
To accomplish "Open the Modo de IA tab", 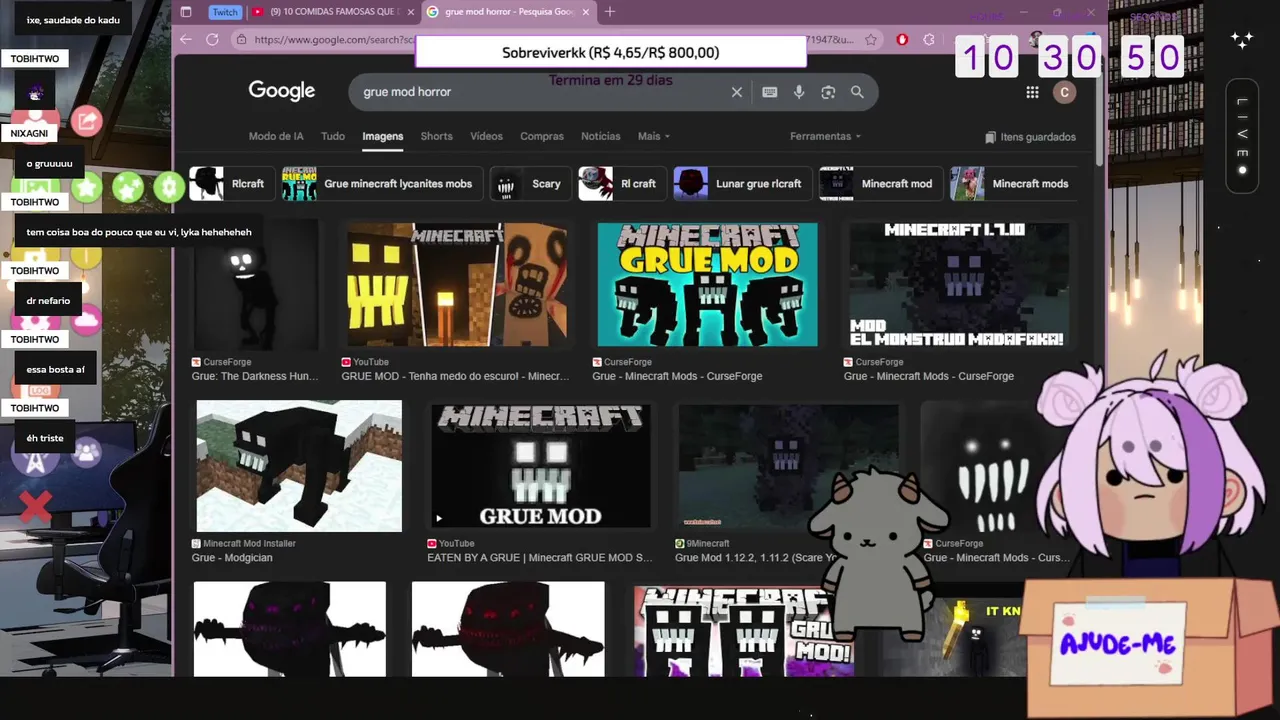I will pyautogui.click(x=276, y=136).
